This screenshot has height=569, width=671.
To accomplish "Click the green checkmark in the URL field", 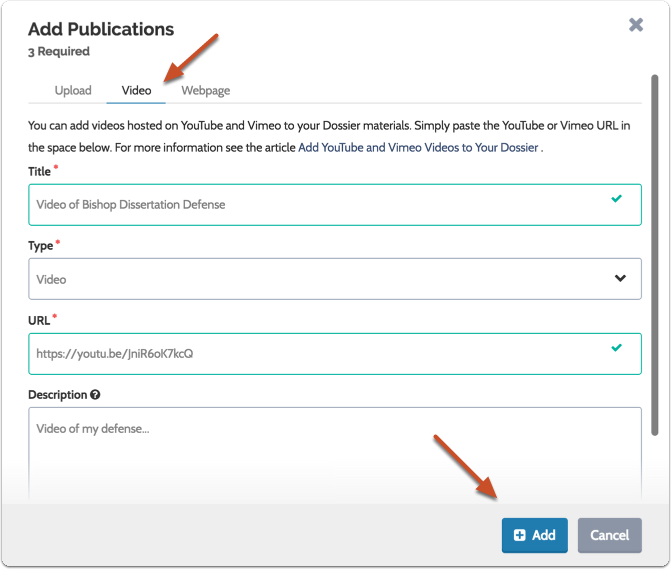I will point(616,347).
